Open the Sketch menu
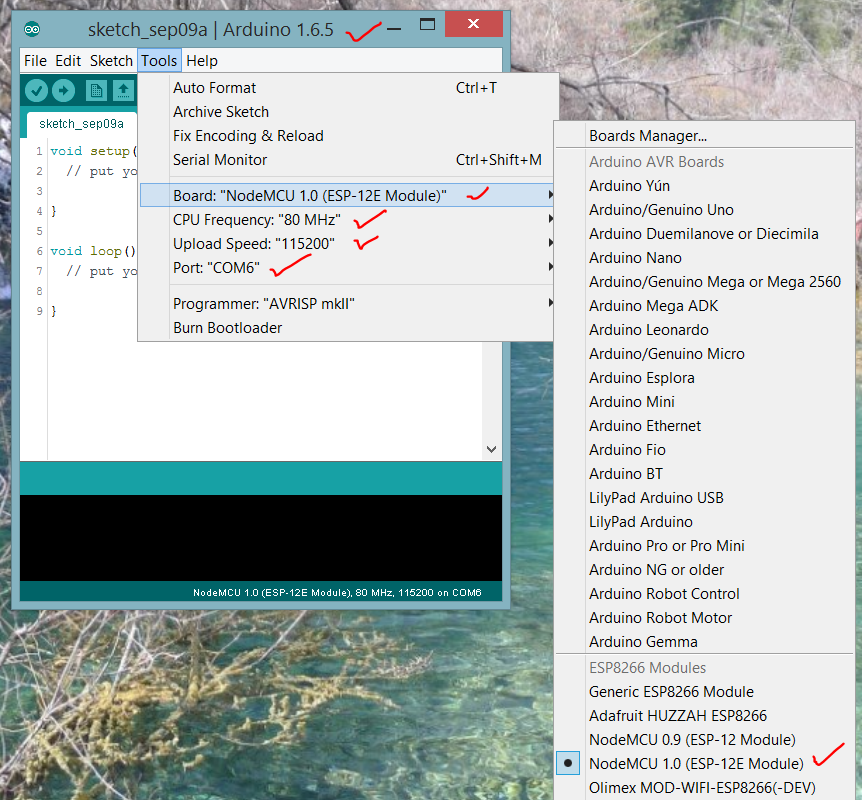The width and height of the screenshot is (862, 800). 111,60
